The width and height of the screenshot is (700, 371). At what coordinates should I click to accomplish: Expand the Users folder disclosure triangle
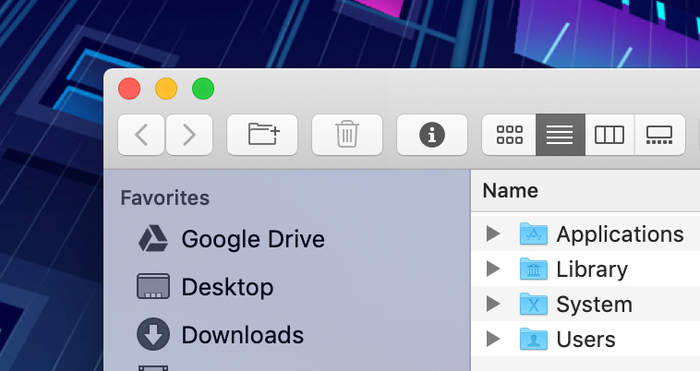[493, 339]
